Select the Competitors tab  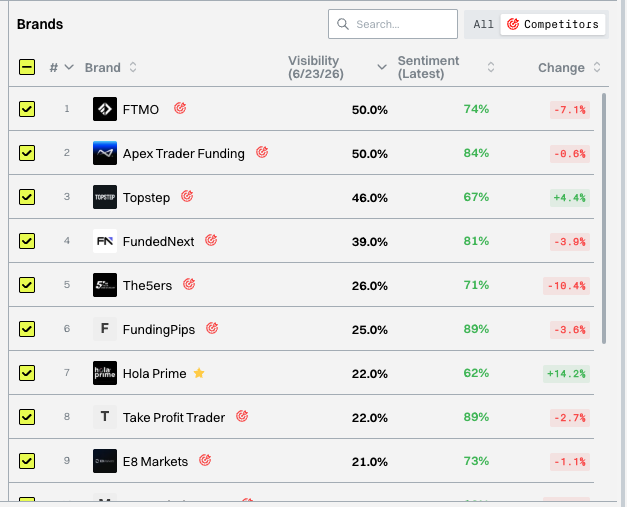(x=553, y=24)
